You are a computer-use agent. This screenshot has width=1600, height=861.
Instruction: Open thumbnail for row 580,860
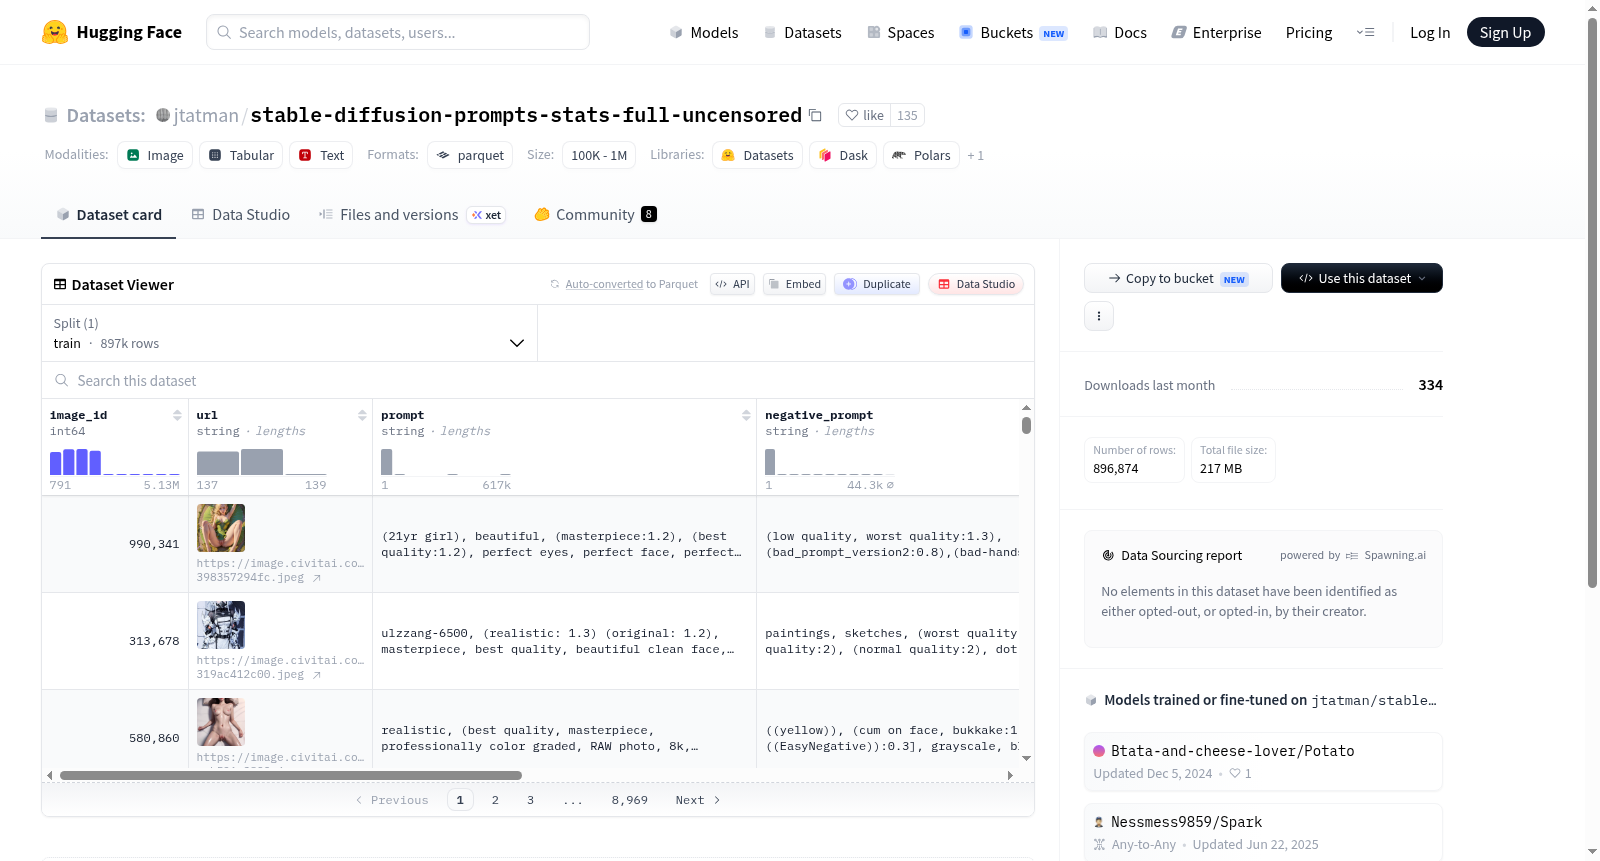click(221, 722)
